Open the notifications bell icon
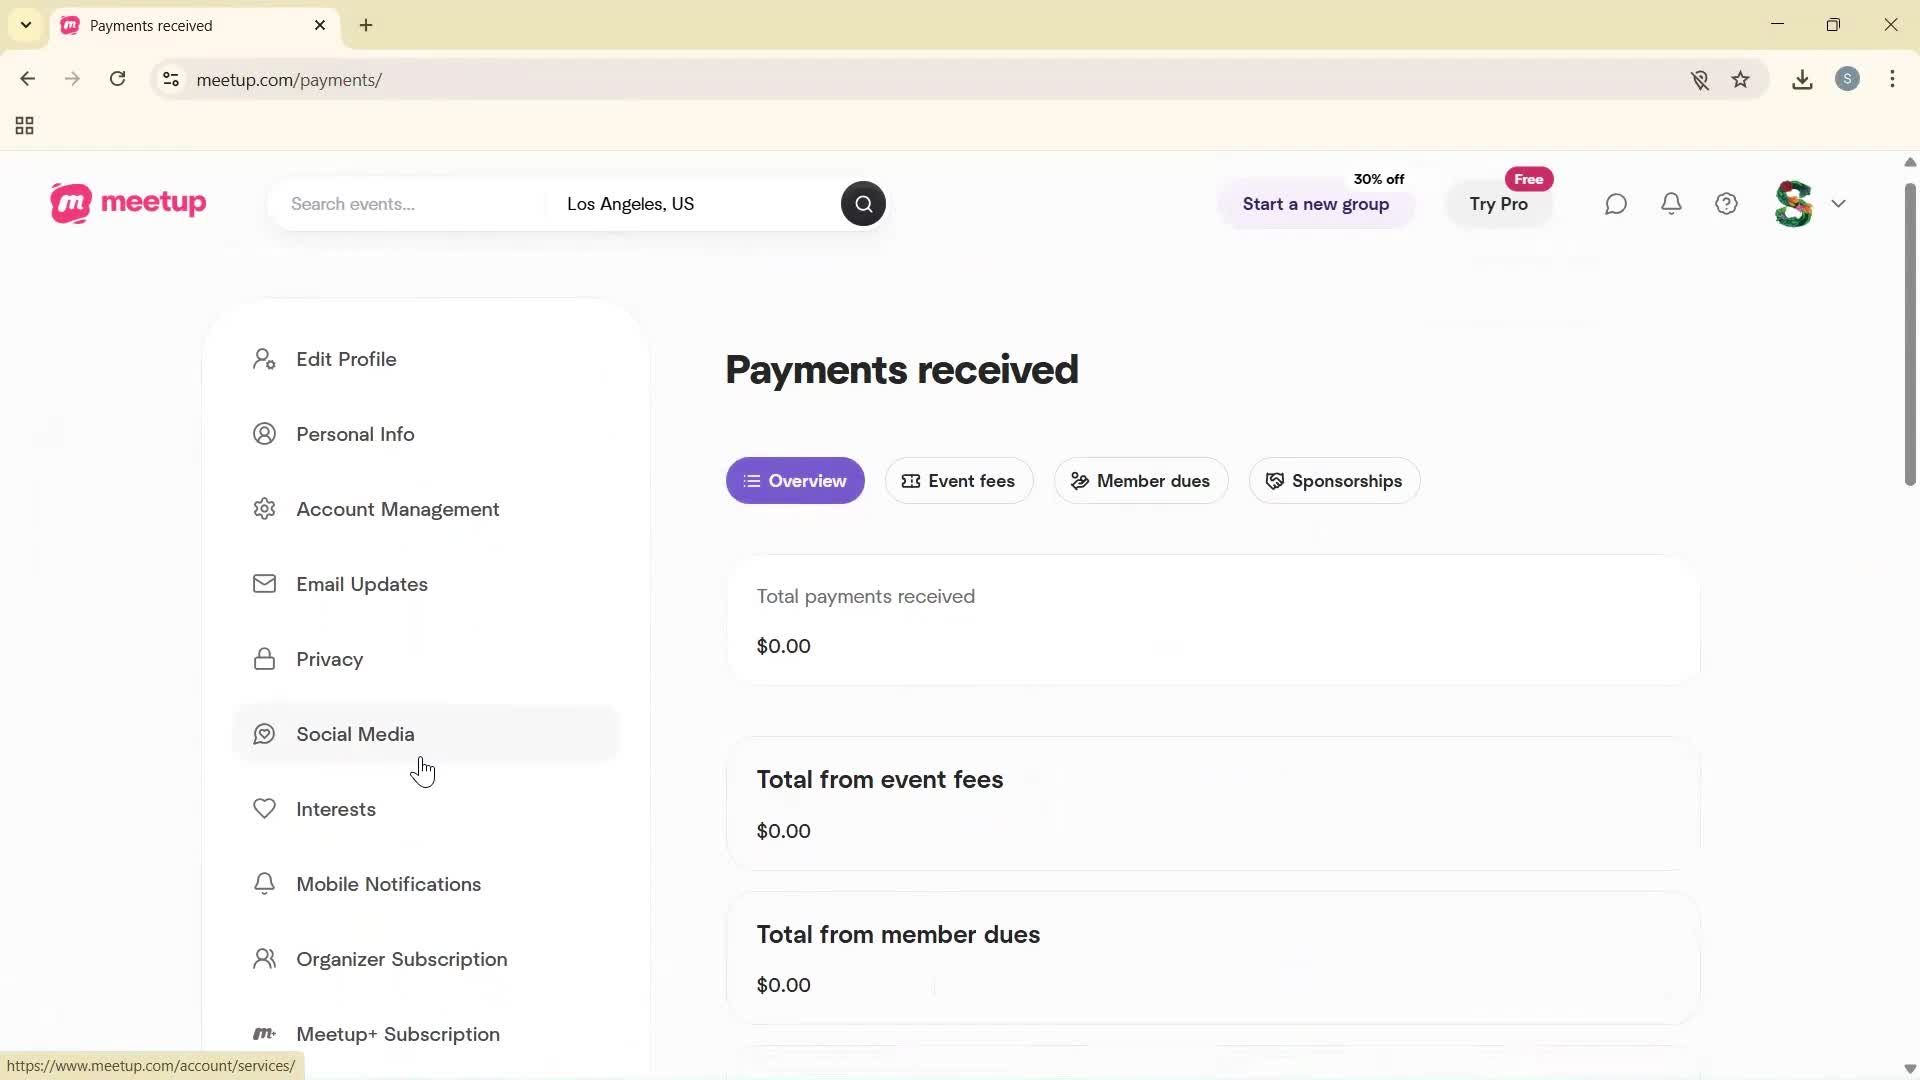 point(1671,204)
